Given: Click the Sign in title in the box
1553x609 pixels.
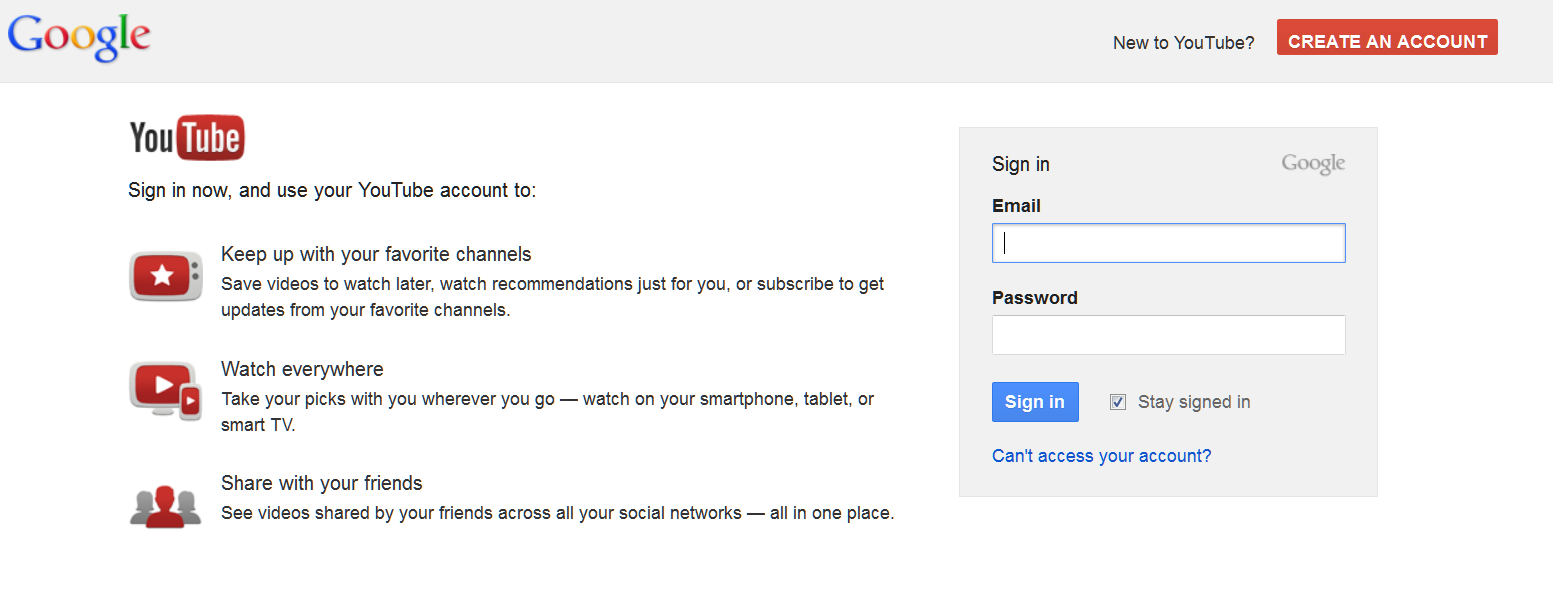Looking at the screenshot, I should coord(1021,164).
